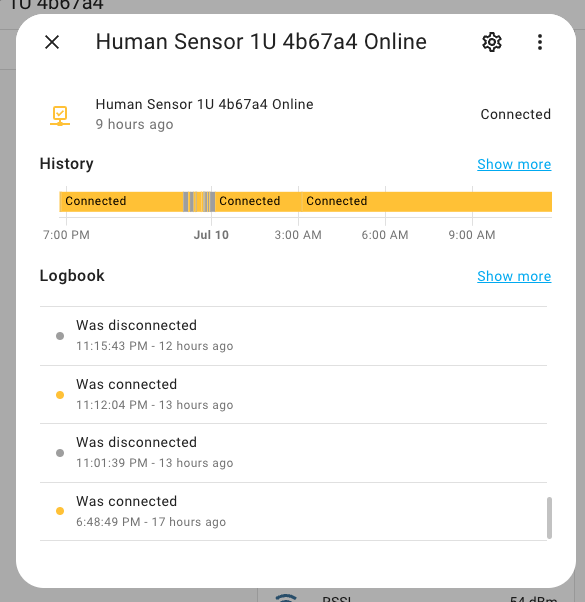Click the gray dot for 11:15:43 PM entry
This screenshot has width=585, height=602.
[60, 336]
